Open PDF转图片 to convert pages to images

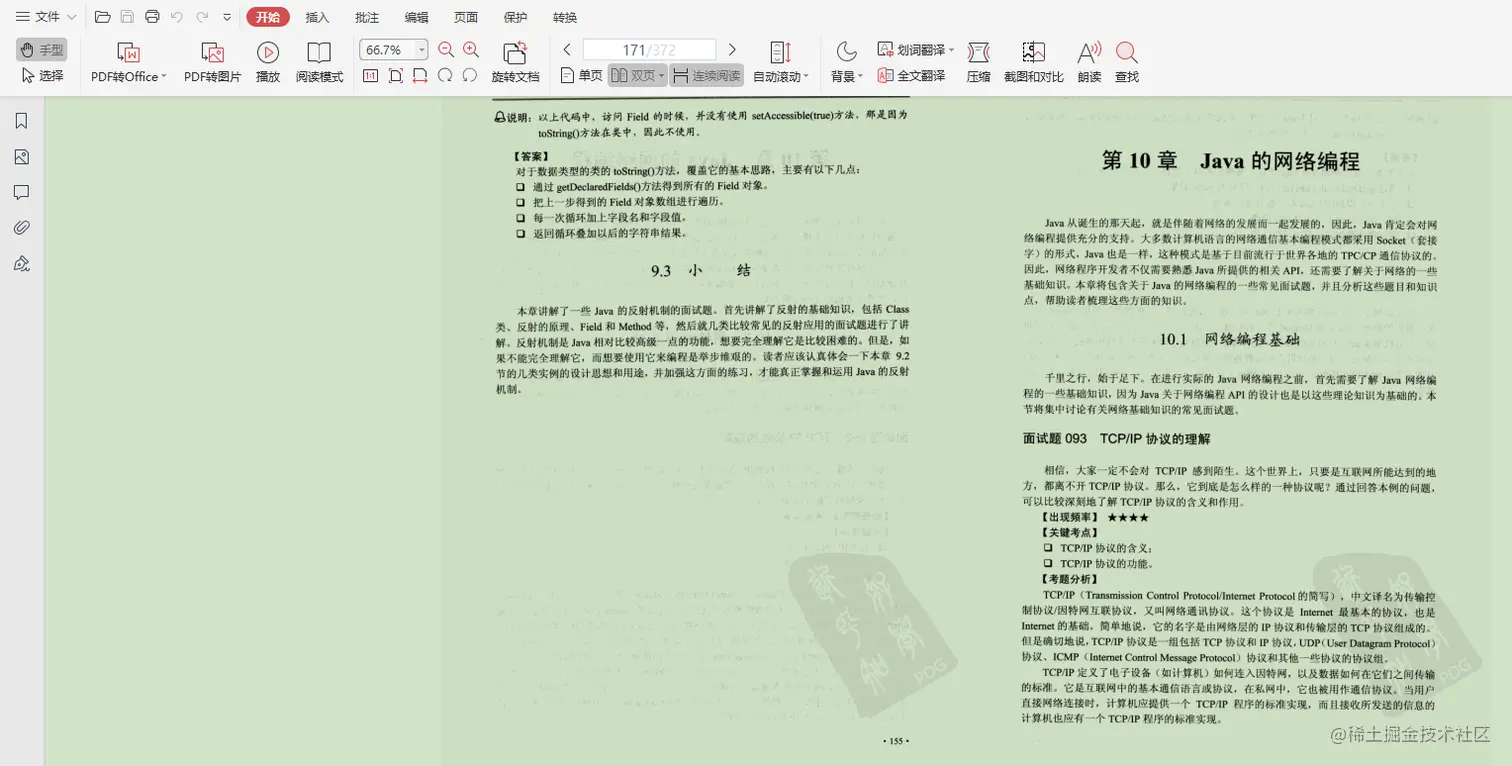click(211, 60)
